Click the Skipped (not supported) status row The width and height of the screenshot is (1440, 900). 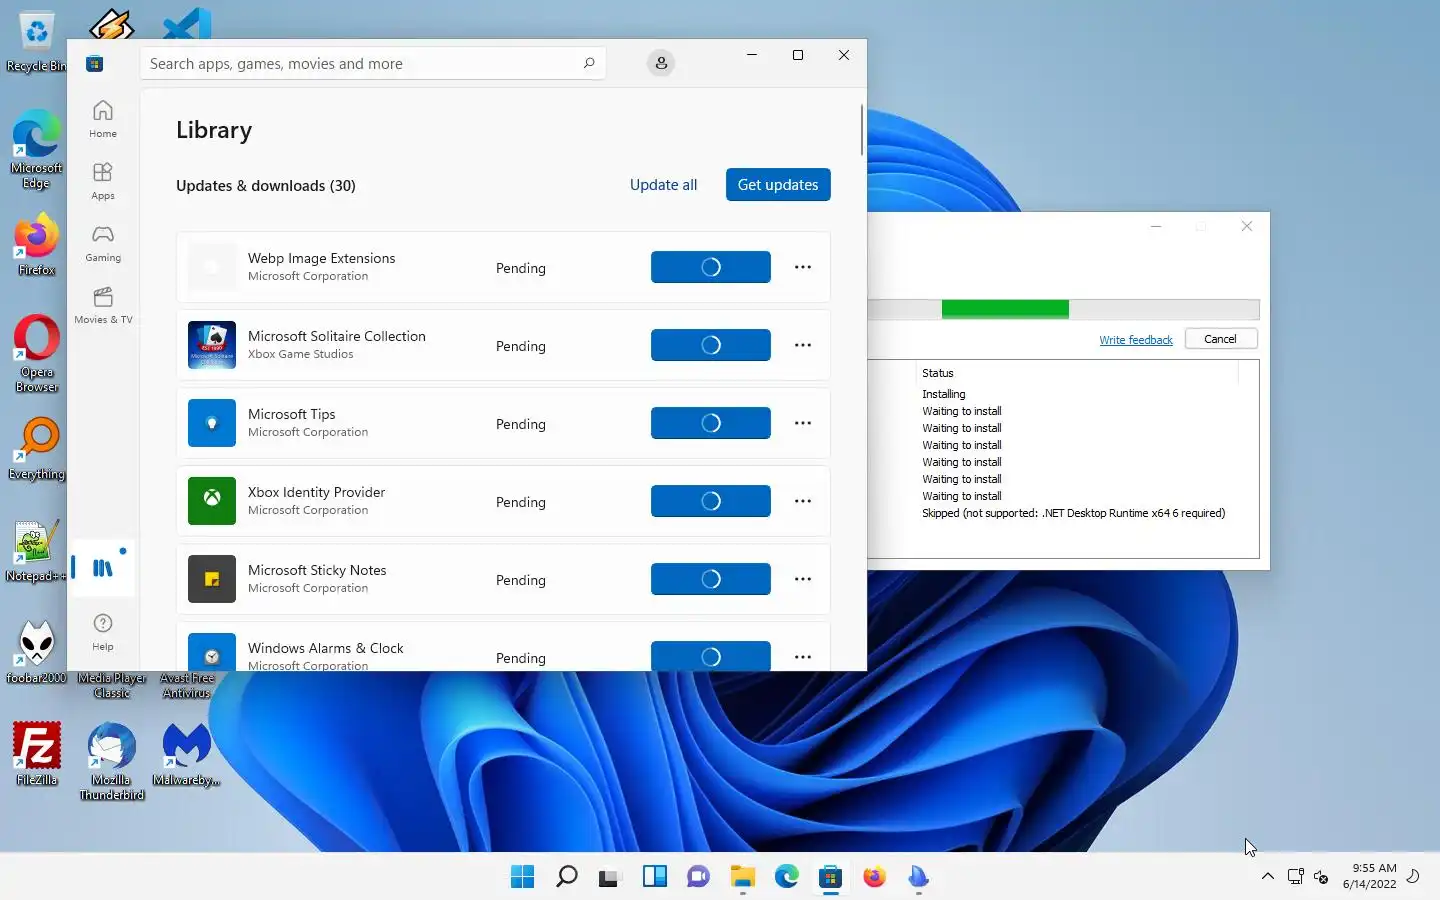(1073, 513)
